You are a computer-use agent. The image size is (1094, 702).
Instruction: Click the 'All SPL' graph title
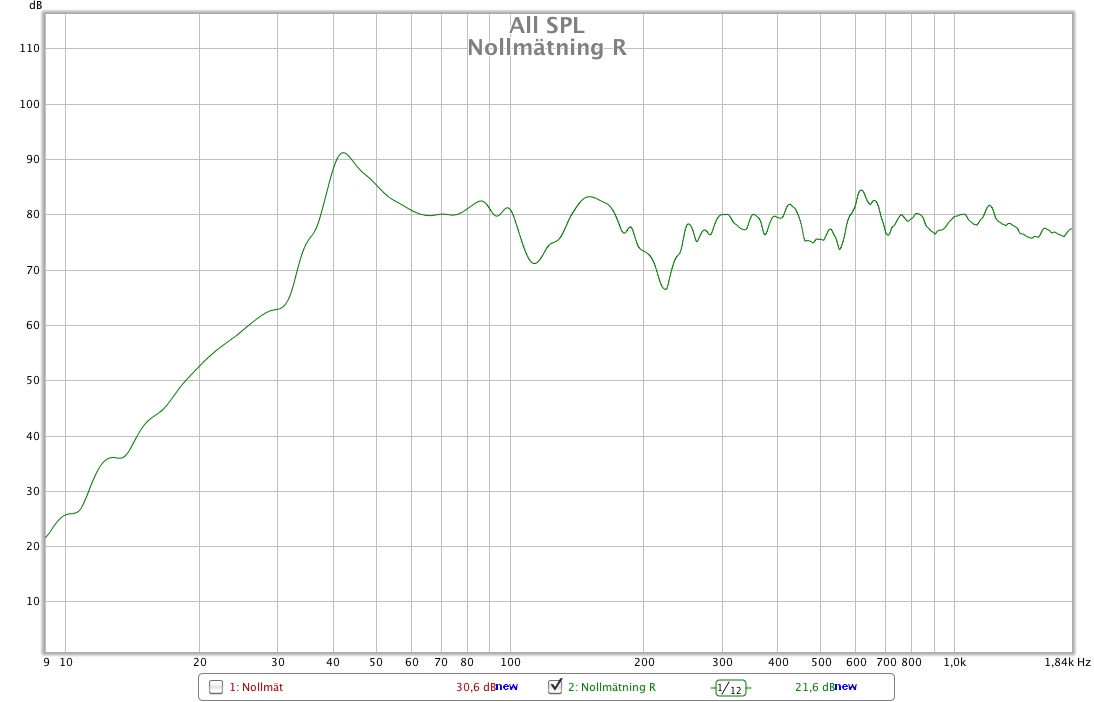[x=547, y=25]
